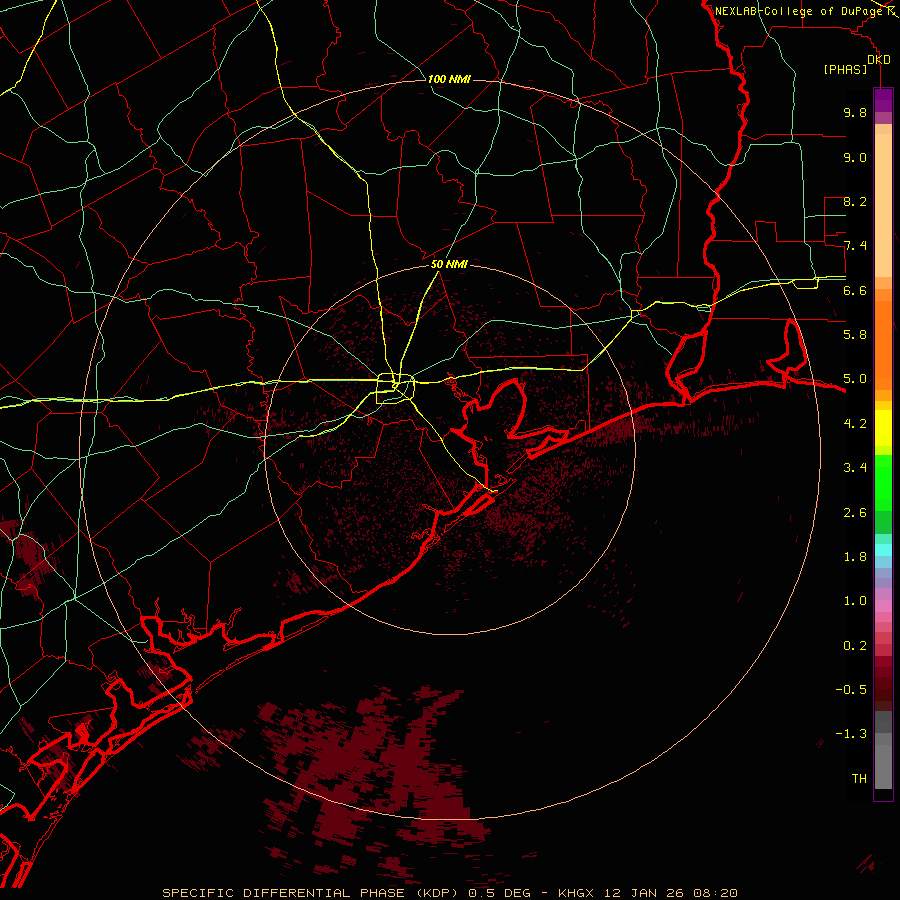Click the 9.8 value on the color scale
Image resolution: width=900 pixels, height=900 pixels.
855,112
